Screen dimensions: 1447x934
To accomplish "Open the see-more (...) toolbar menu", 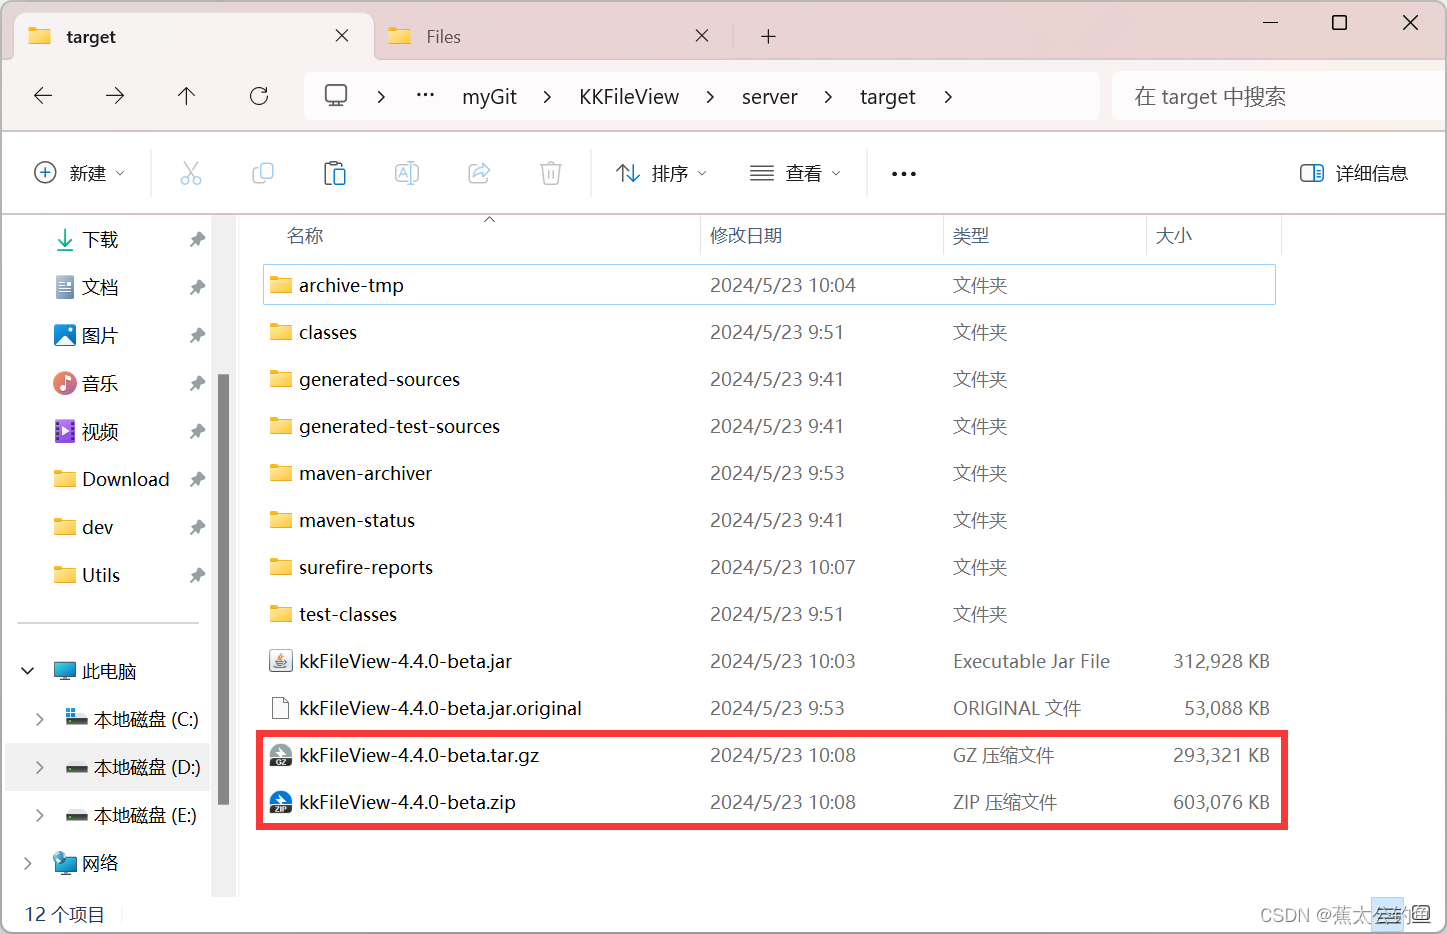I will click(x=902, y=173).
